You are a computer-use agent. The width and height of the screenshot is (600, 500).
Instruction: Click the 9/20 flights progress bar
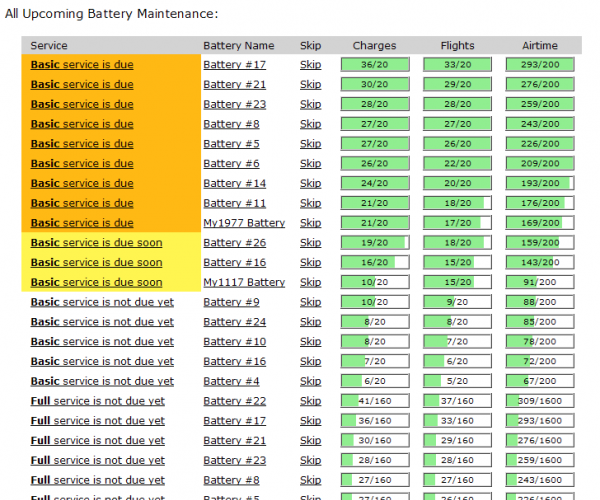pyautogui.click(x=457, y=302)
